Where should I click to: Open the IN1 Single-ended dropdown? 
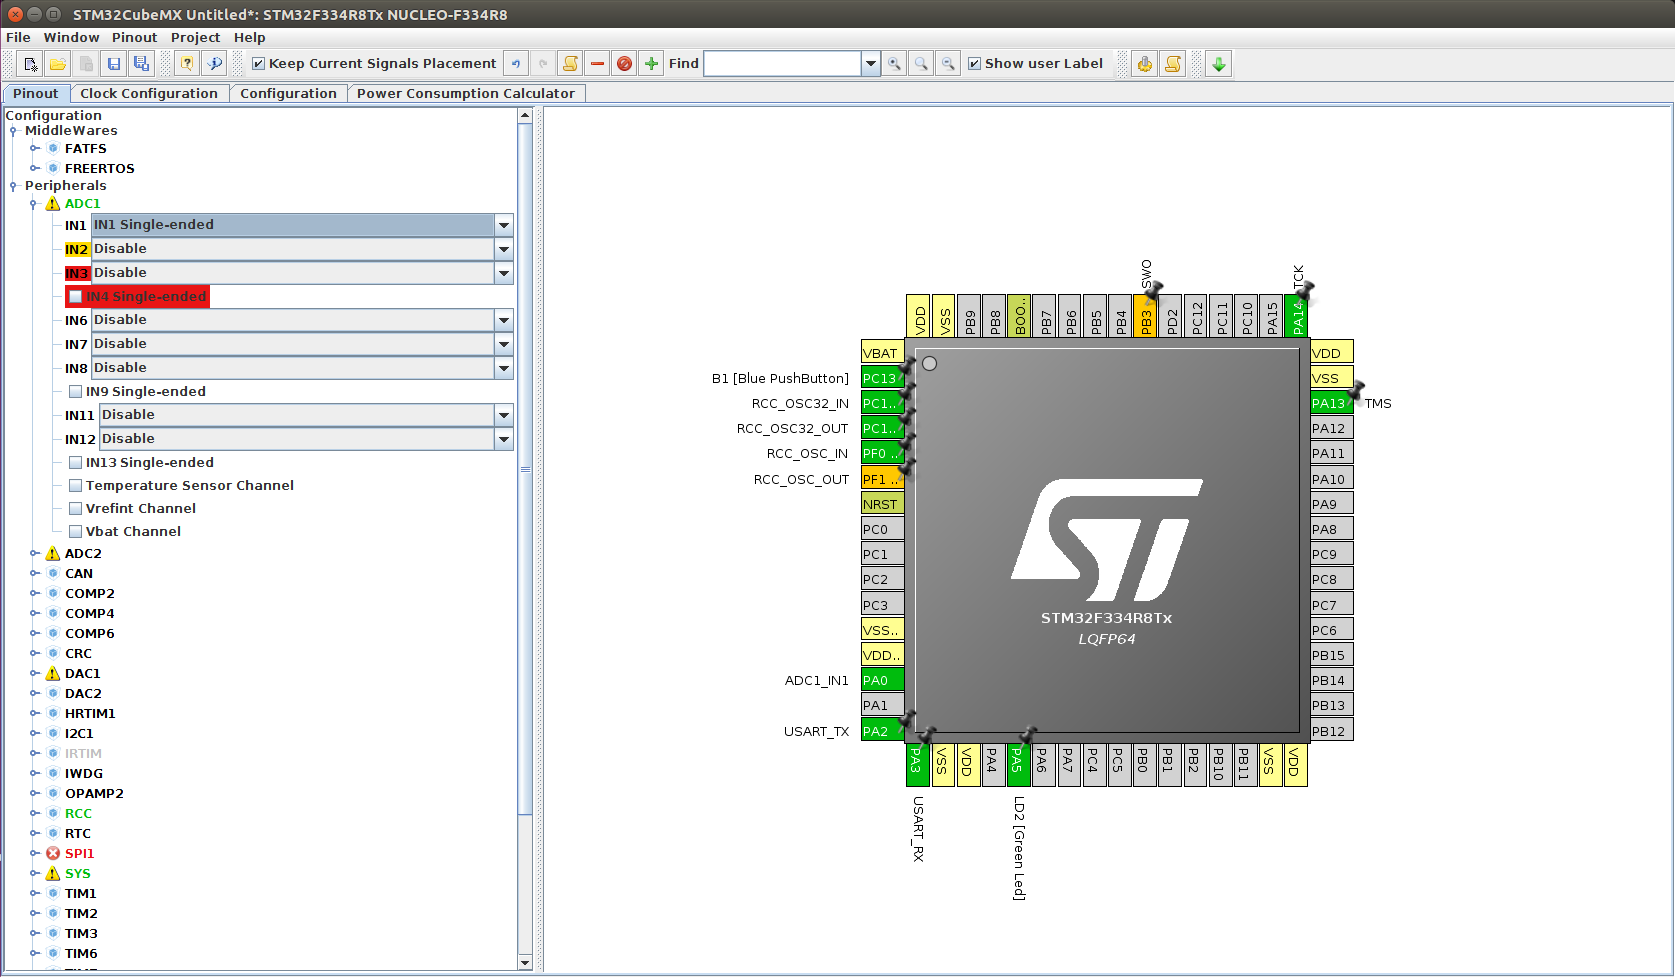pos(504,225)
